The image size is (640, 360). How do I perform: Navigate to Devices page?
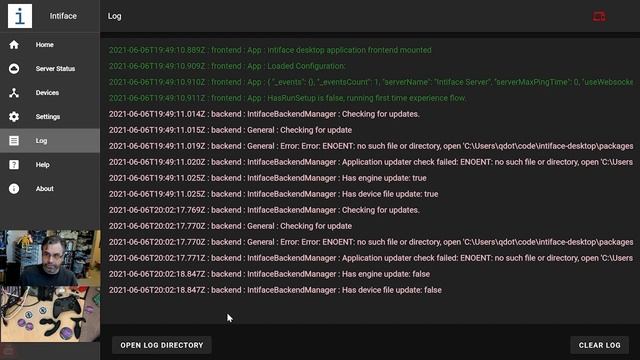pyautogui.click(x=50, y=93)
